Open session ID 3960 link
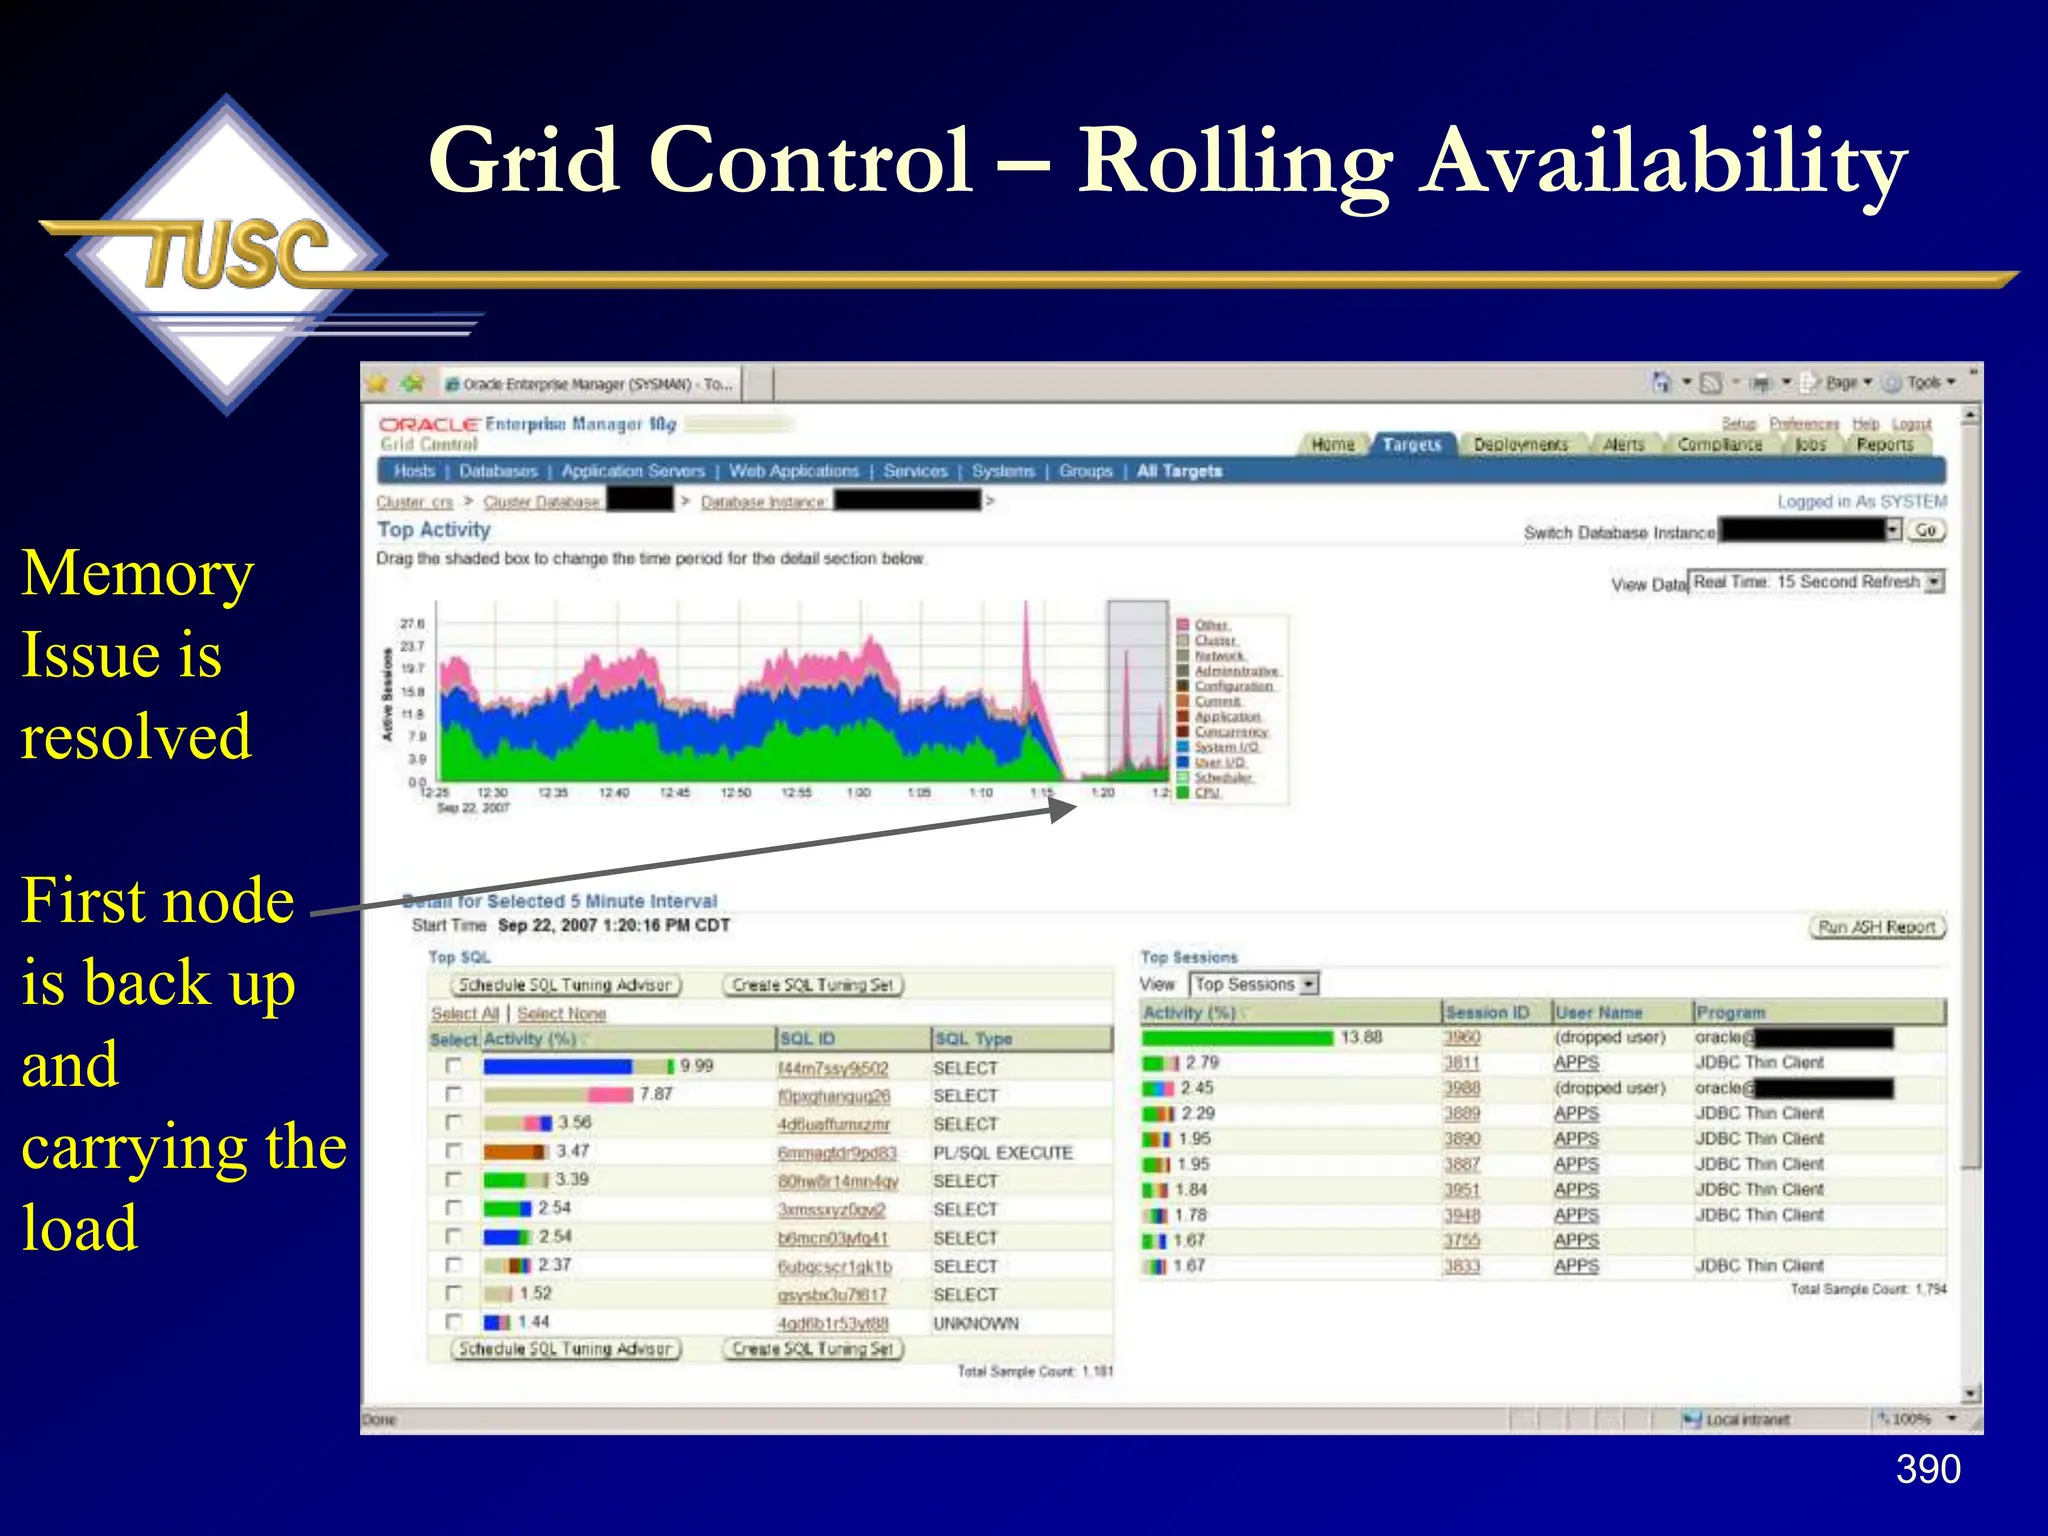Image resolution: width=2048 pixels, height=1536 pixels. pos(1462,1038)
